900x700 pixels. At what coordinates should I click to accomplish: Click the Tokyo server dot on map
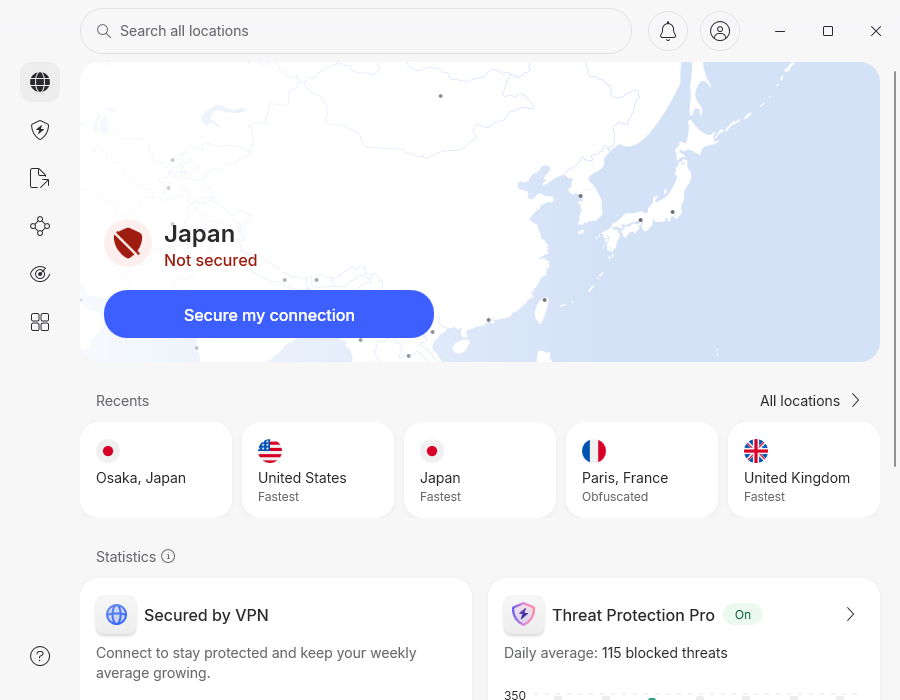coord(672,212)
